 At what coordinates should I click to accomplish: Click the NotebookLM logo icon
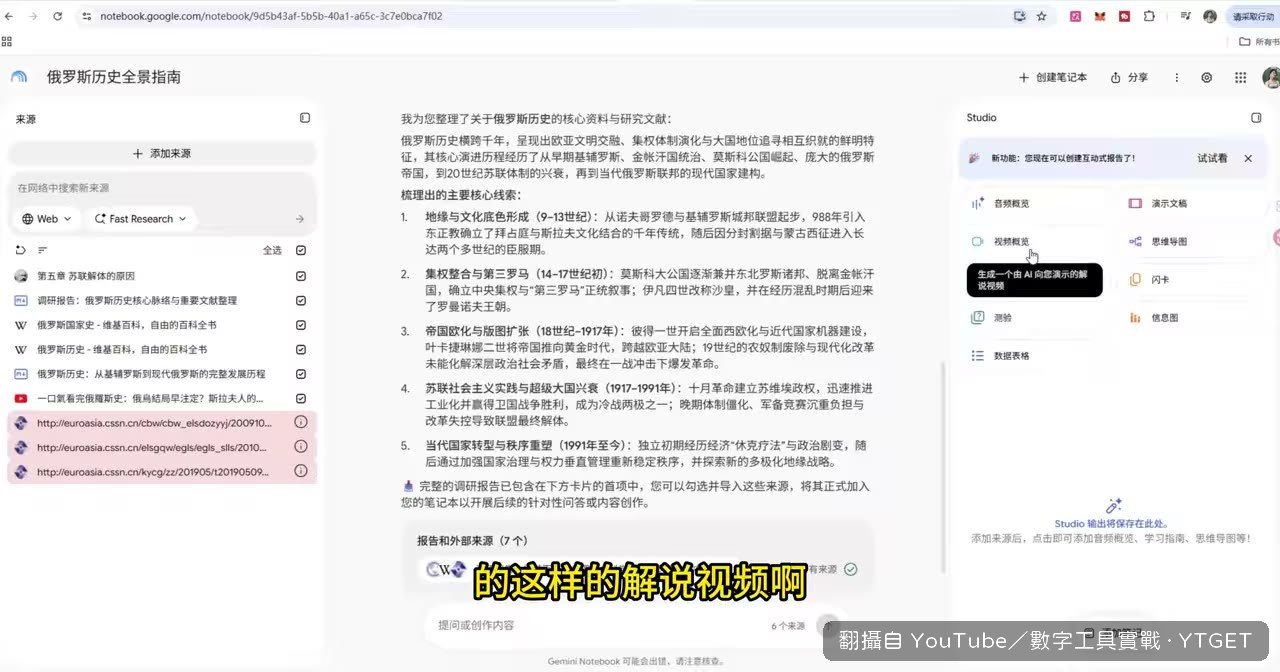pyautogui.click(x=19, y=77)
